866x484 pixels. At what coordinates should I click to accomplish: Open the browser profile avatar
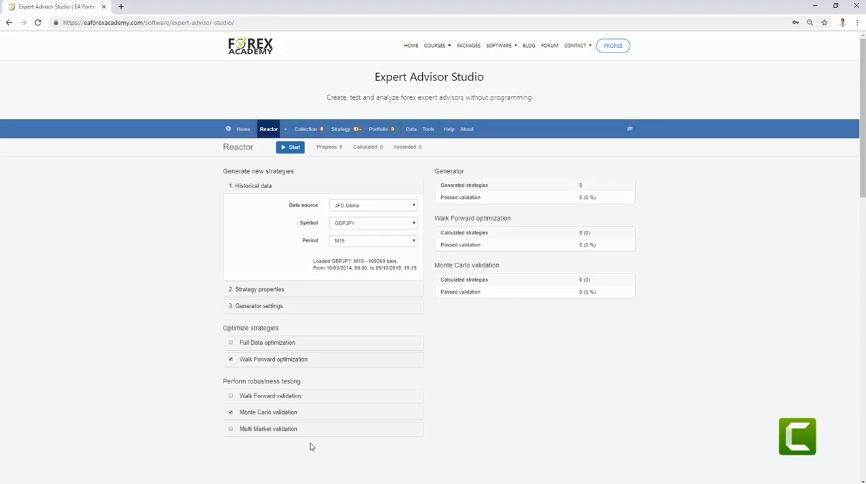click(842, 23)
